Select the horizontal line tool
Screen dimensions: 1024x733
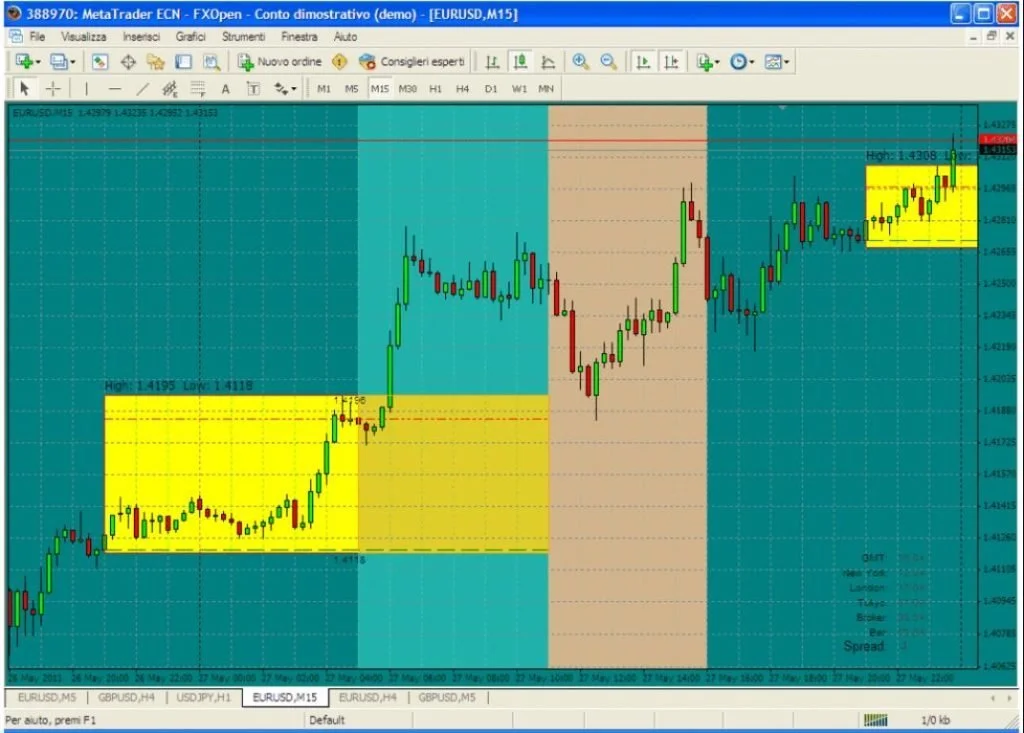[113, 89]
